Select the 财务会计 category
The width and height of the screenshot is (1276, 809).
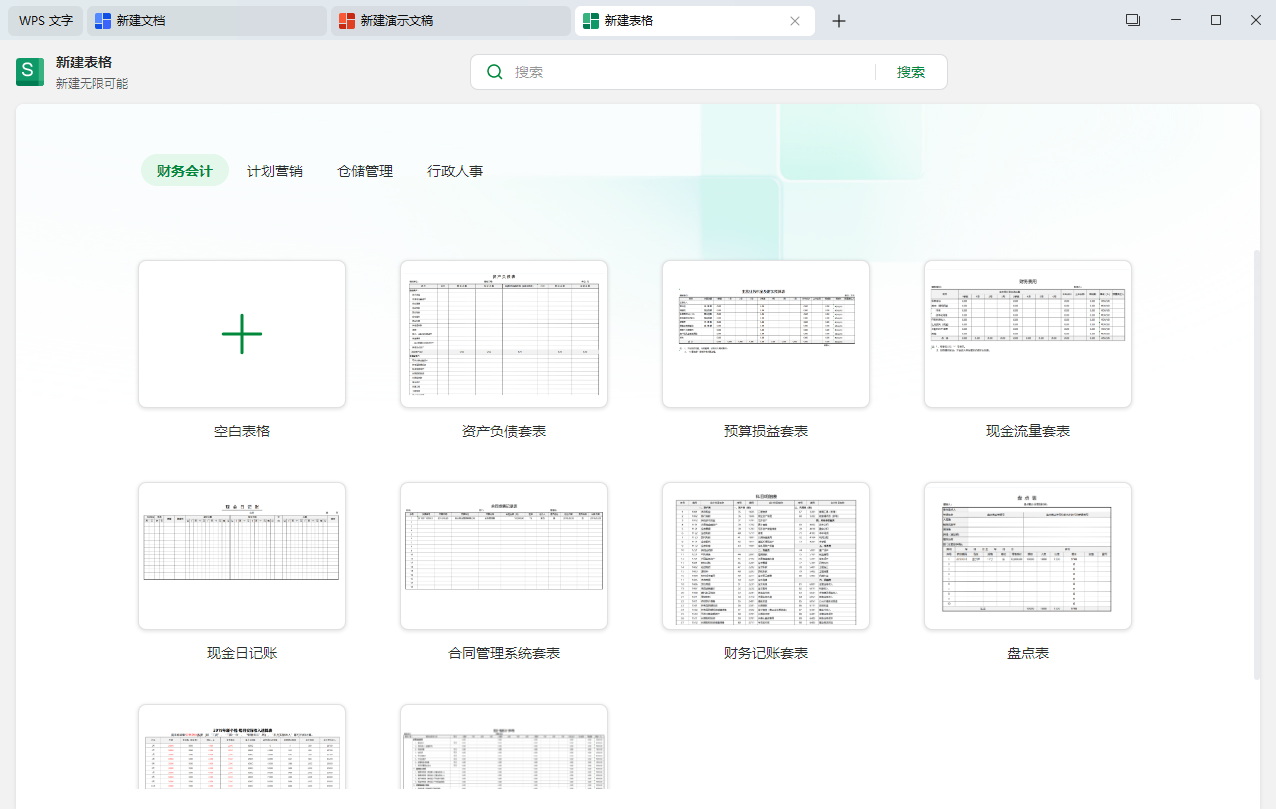(185, 171)
